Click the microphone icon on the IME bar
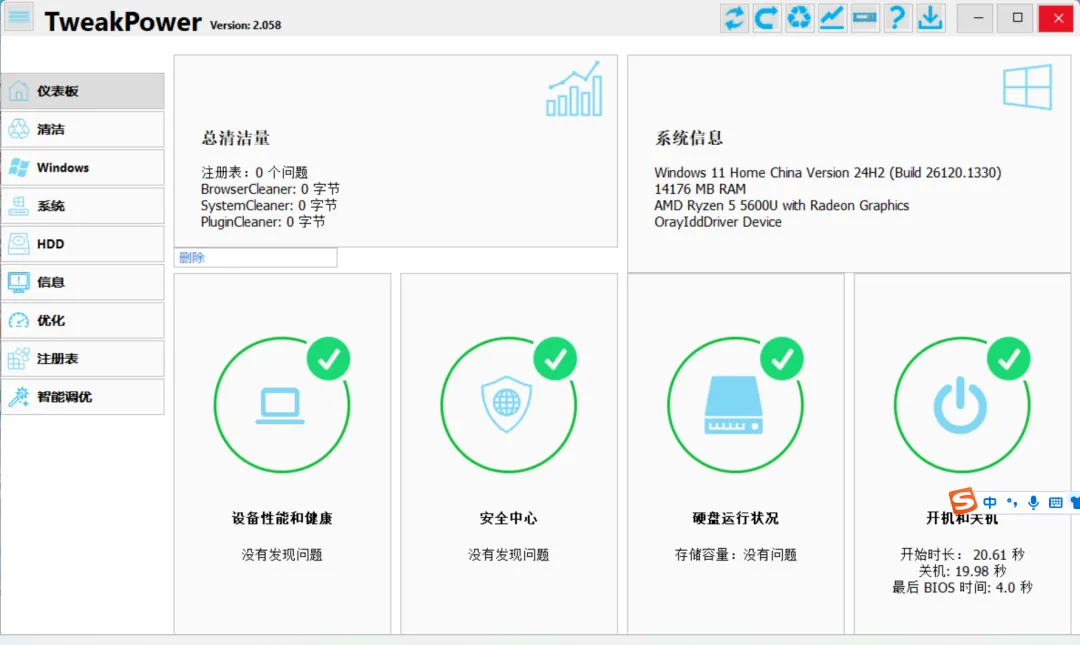Screen dimensions: 1080x645 pos(1033,502)
